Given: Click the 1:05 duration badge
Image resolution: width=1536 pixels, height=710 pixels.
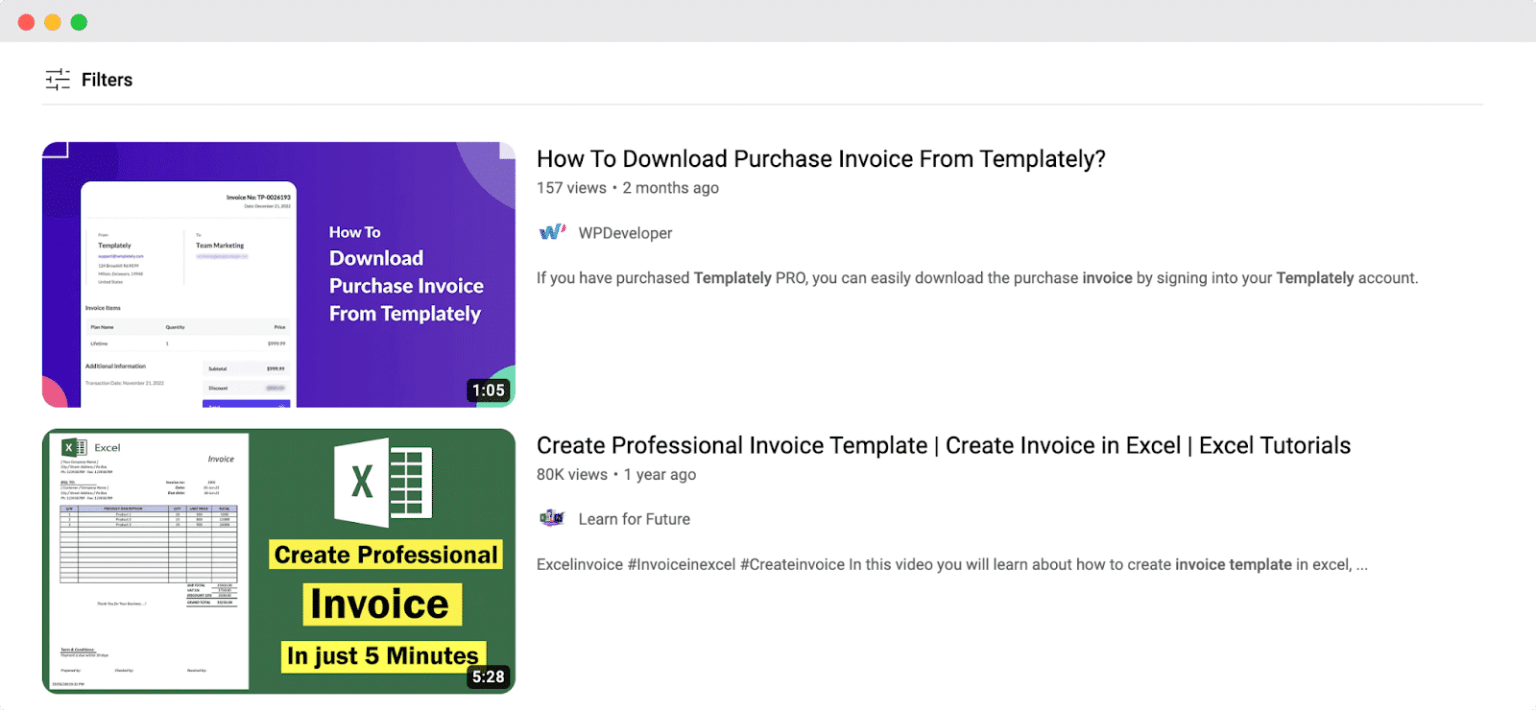Looking at the screenshot, I should pos(489,390).
